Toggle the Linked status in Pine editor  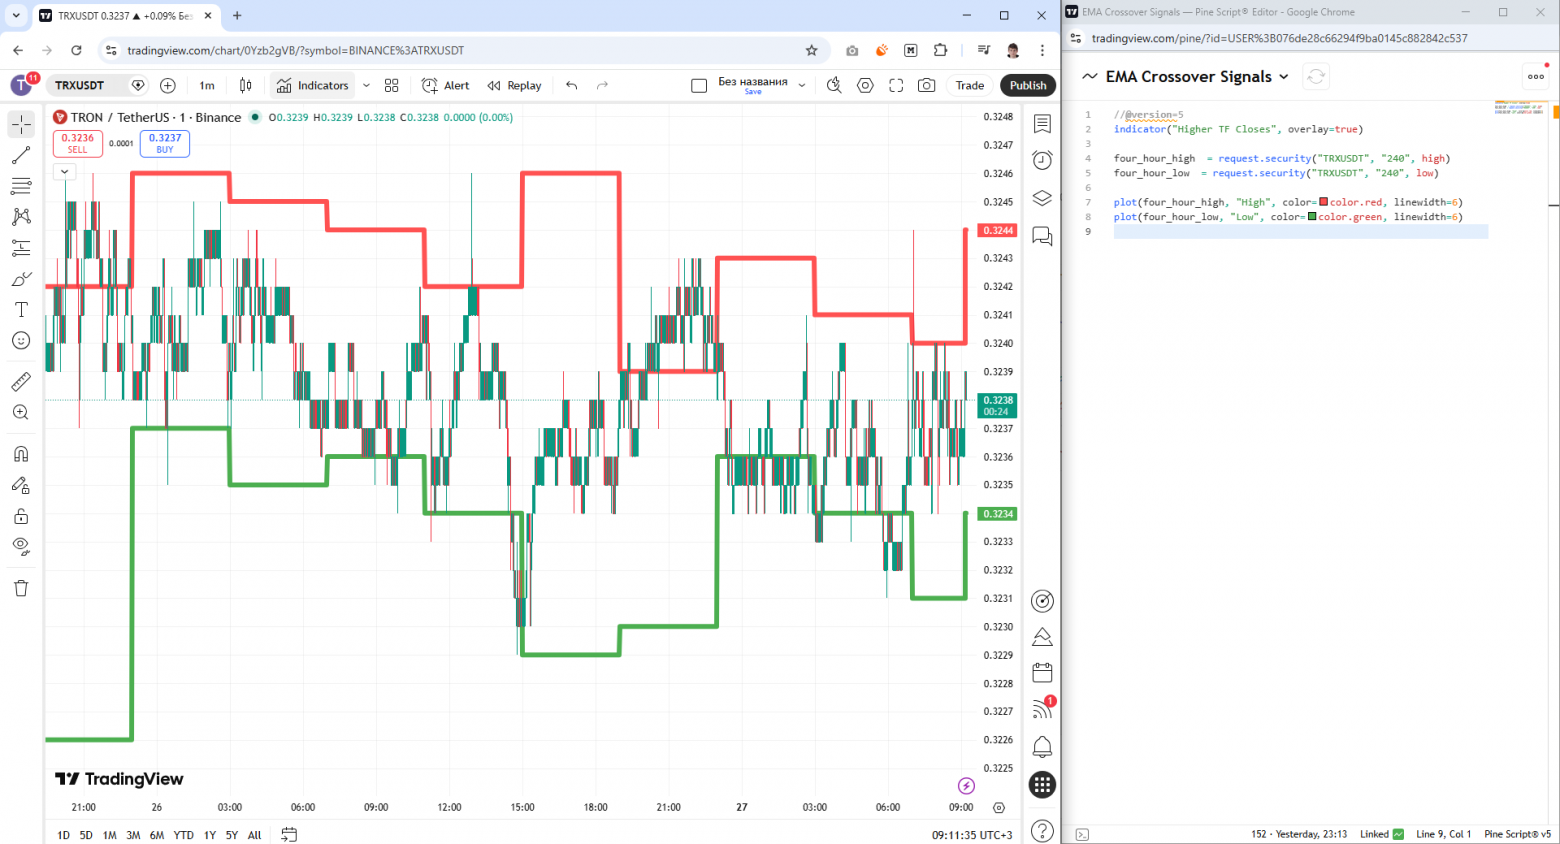point(1381,834)
